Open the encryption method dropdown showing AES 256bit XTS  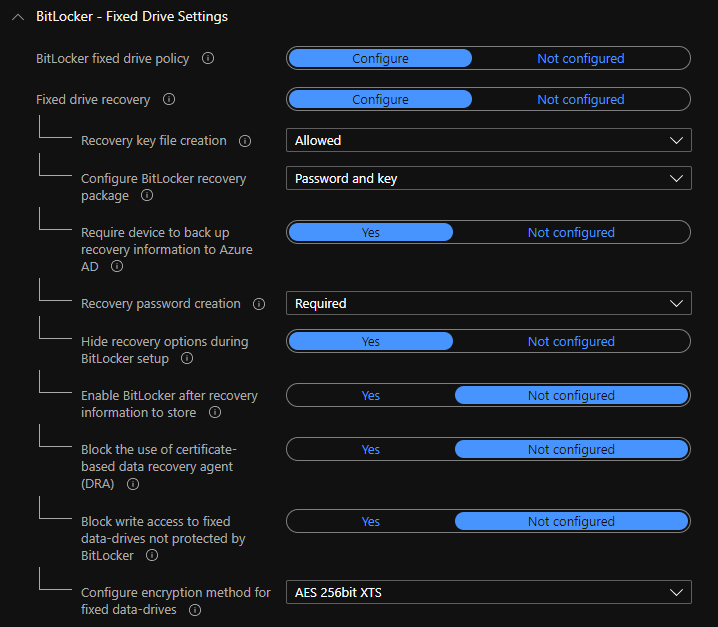(x=489, y=592)
